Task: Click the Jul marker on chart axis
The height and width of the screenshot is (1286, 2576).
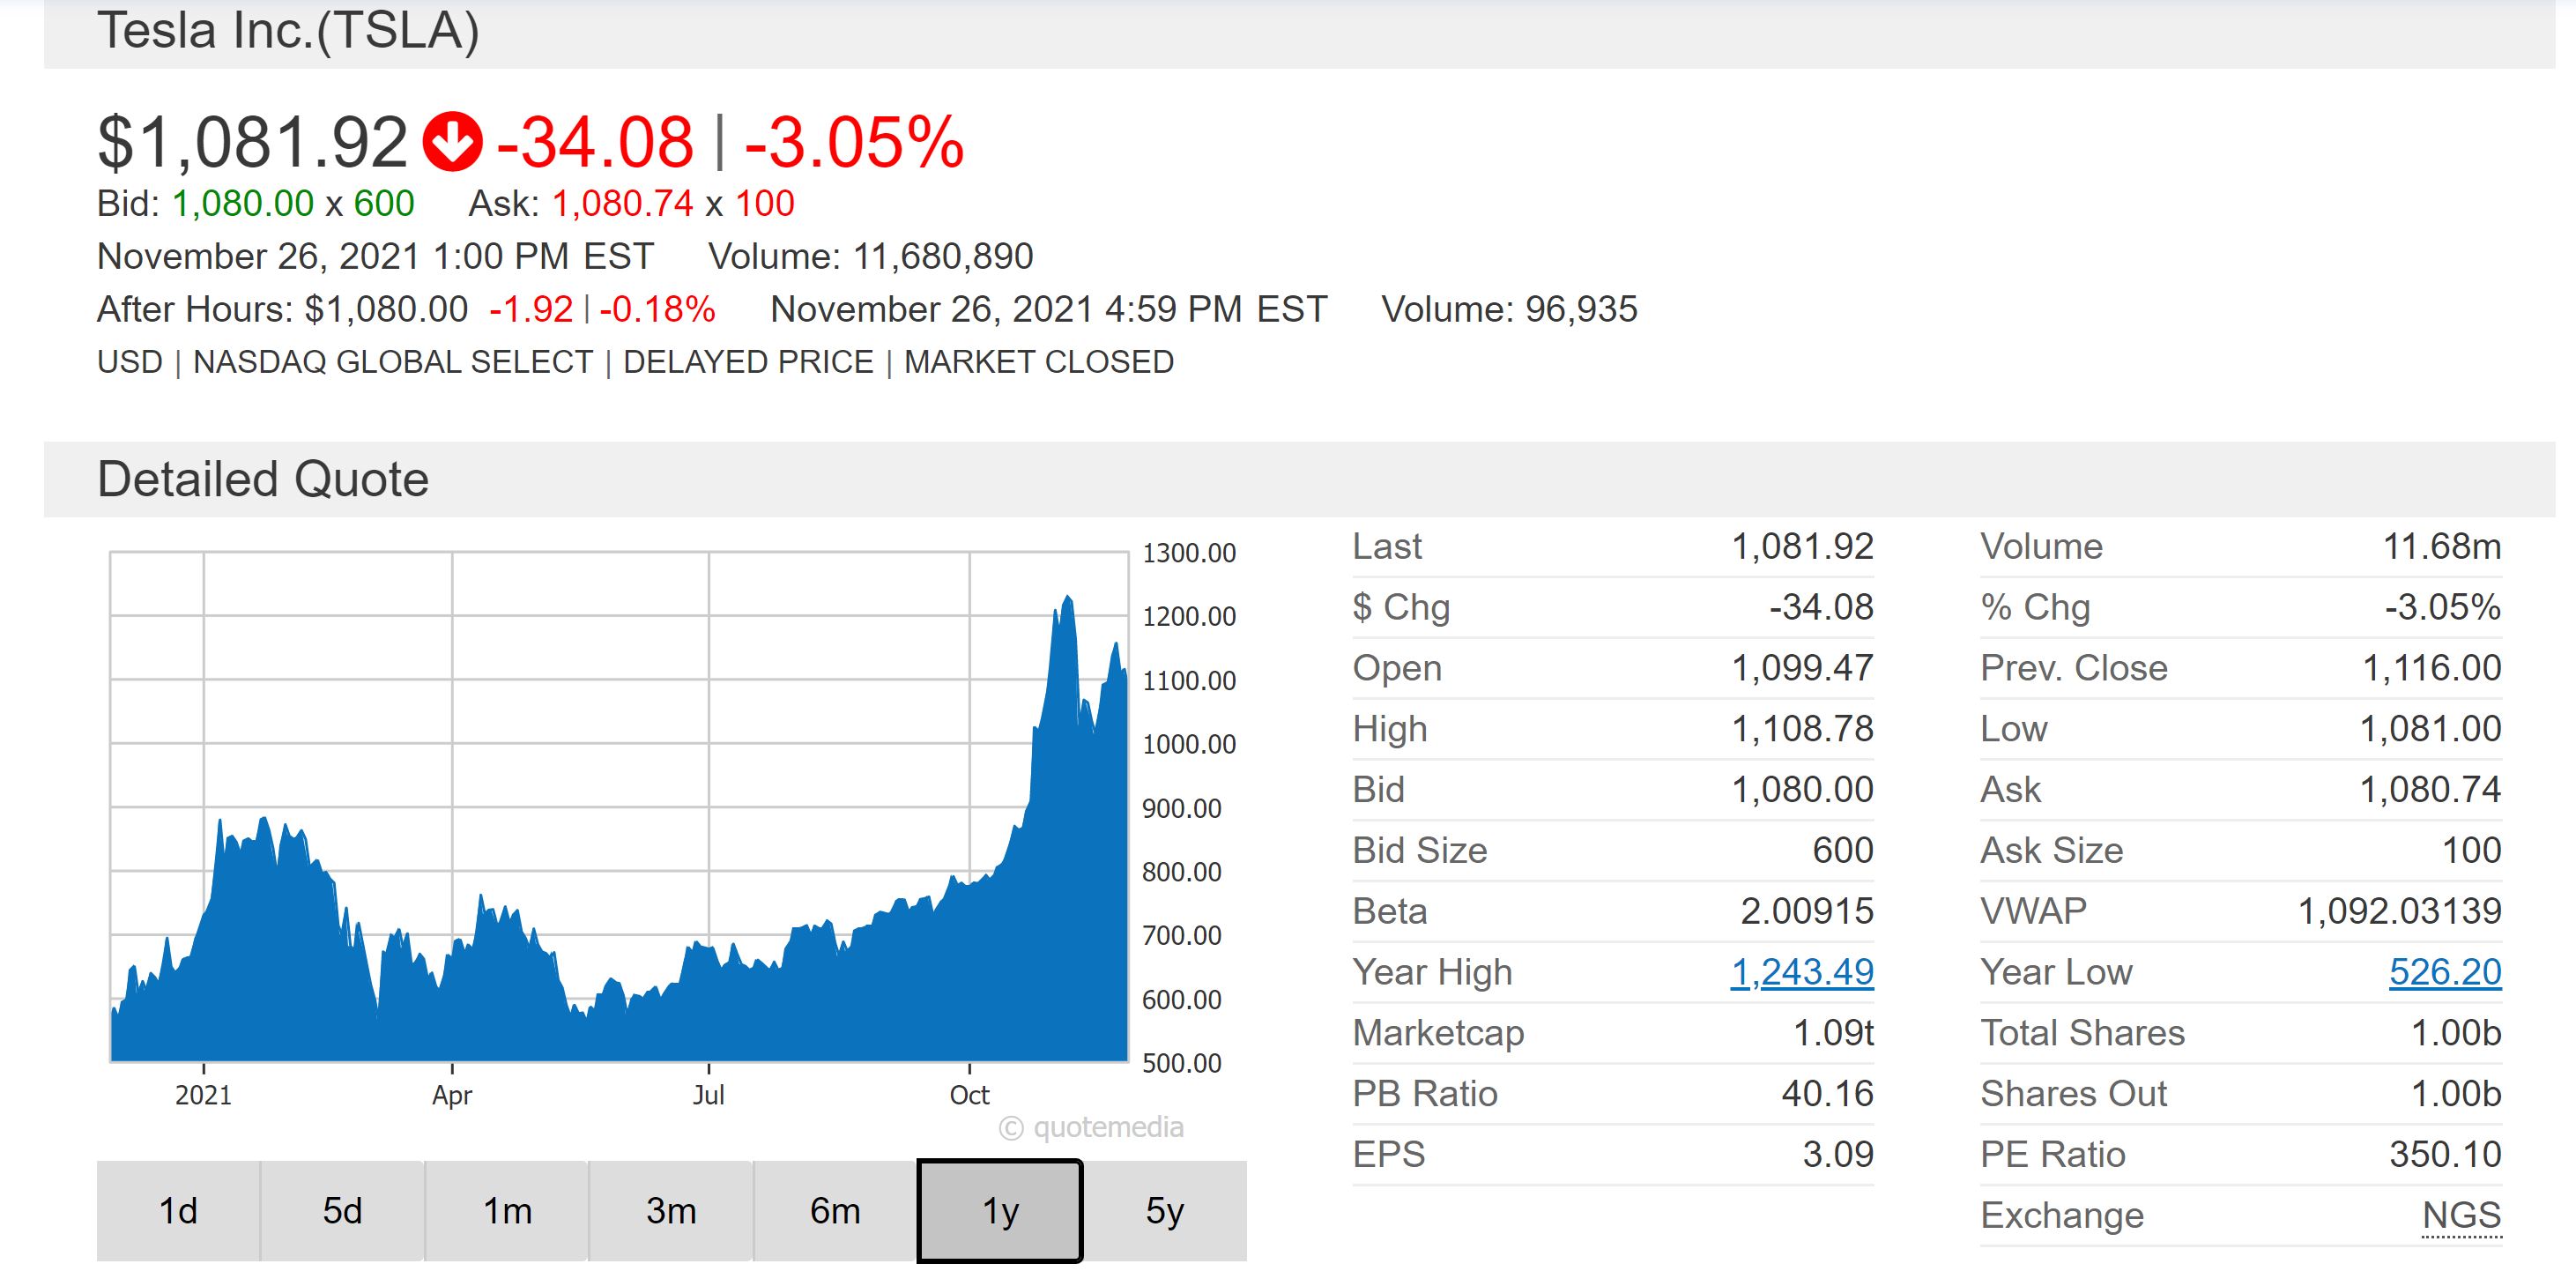Action: (708, 1095)
